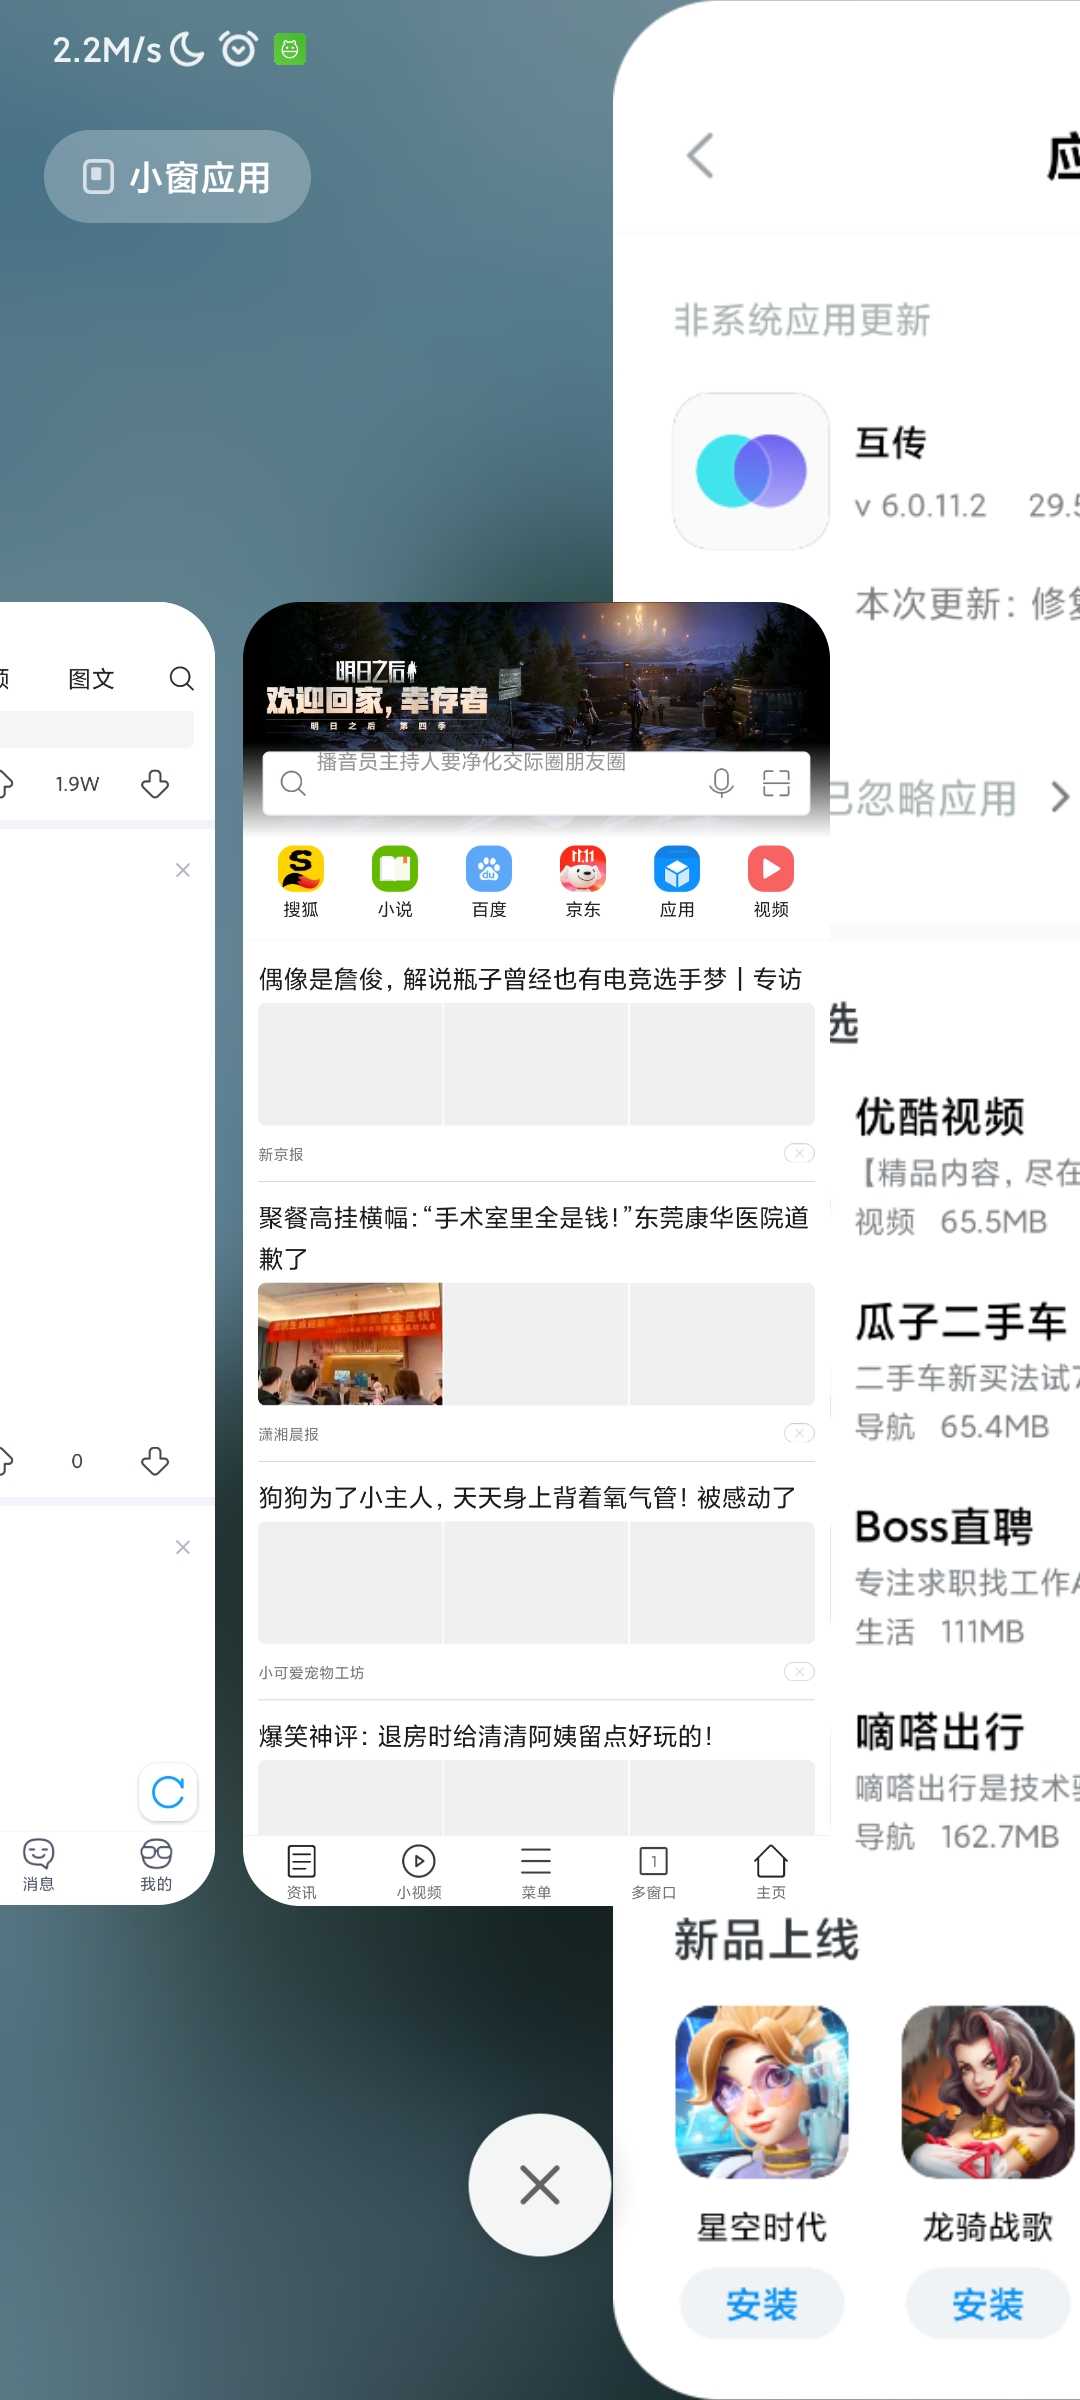Focus the browser search box
Screen dimensions: 1080x2400
click(536, 783)
